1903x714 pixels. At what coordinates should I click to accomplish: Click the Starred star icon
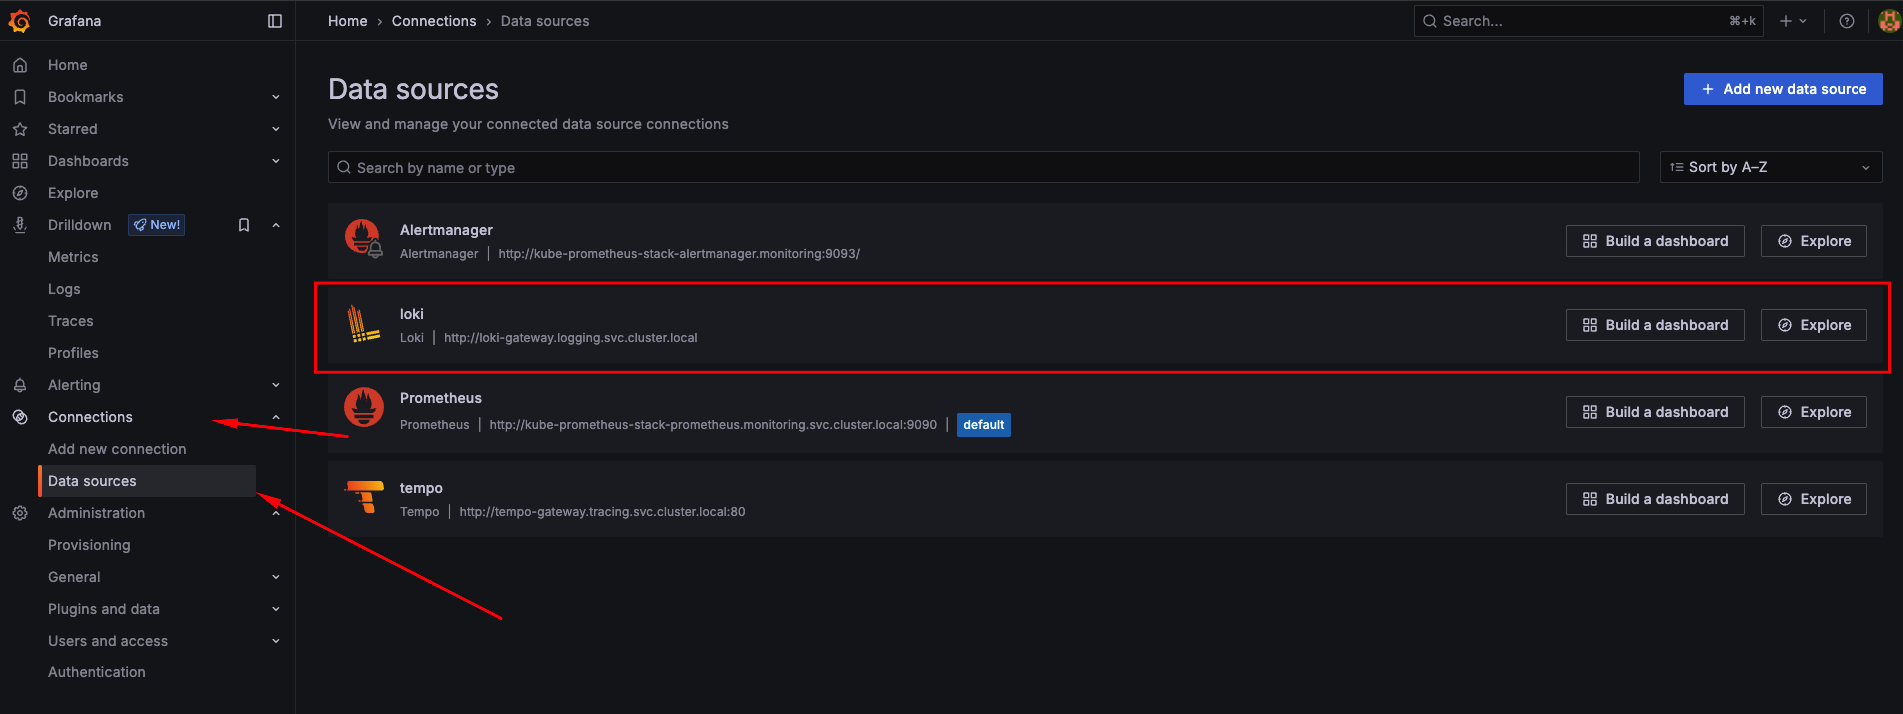click(x=20, y=129)
